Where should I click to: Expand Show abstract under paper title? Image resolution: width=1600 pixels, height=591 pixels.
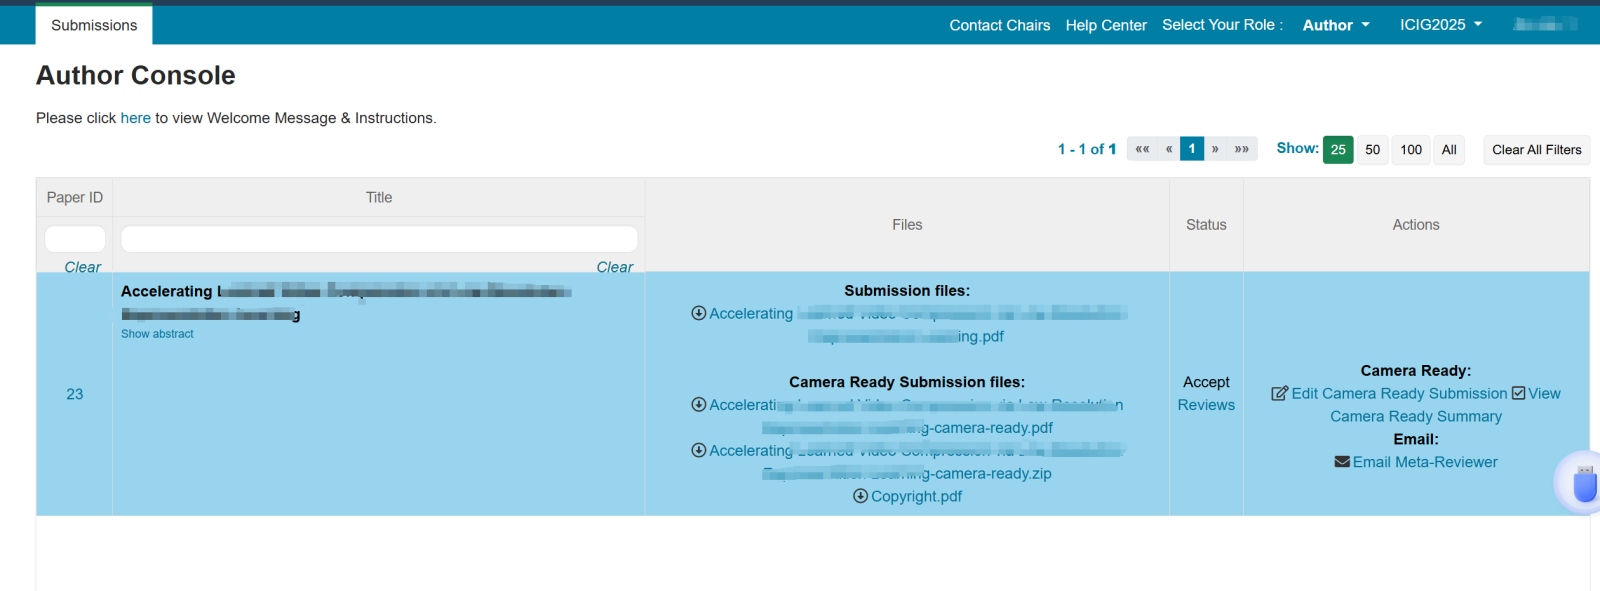[x=157, y=334]
